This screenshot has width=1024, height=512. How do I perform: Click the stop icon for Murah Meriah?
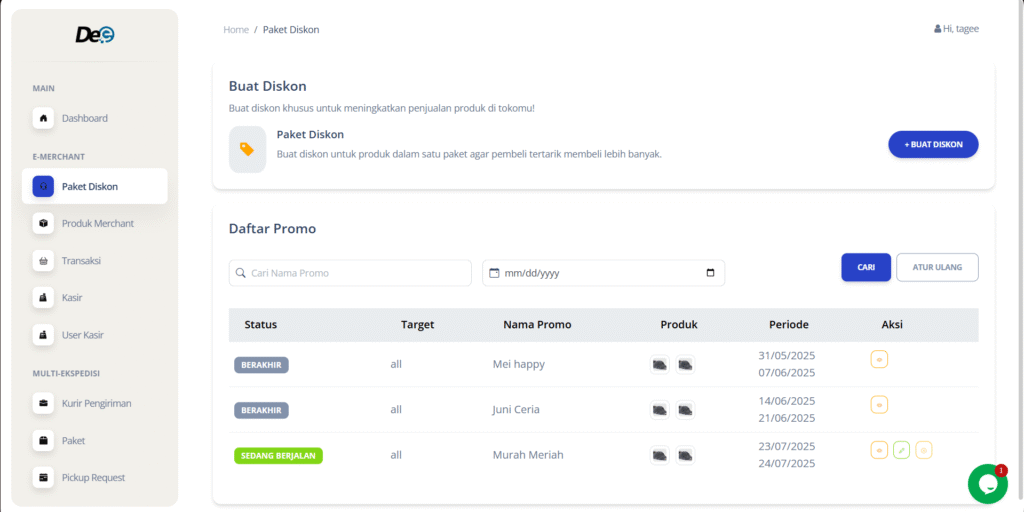pos(924,451)
